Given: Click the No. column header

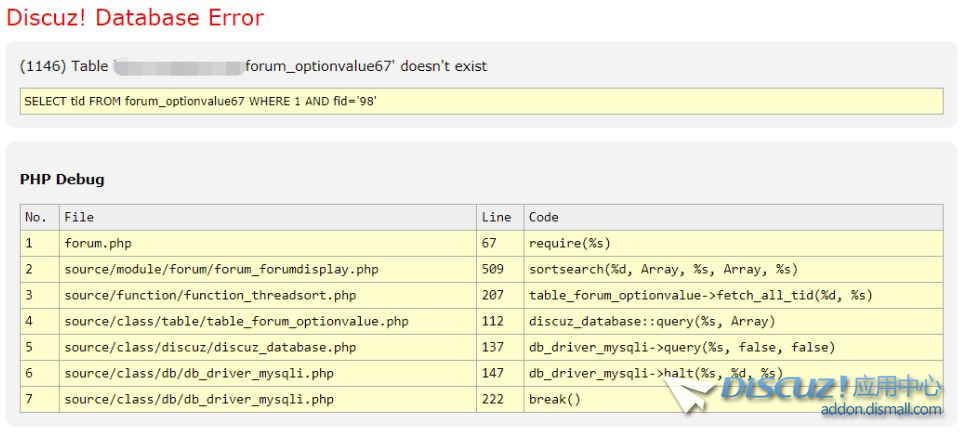Looking at the screenshot, I should pyautogui.click(x=36, y=217).
